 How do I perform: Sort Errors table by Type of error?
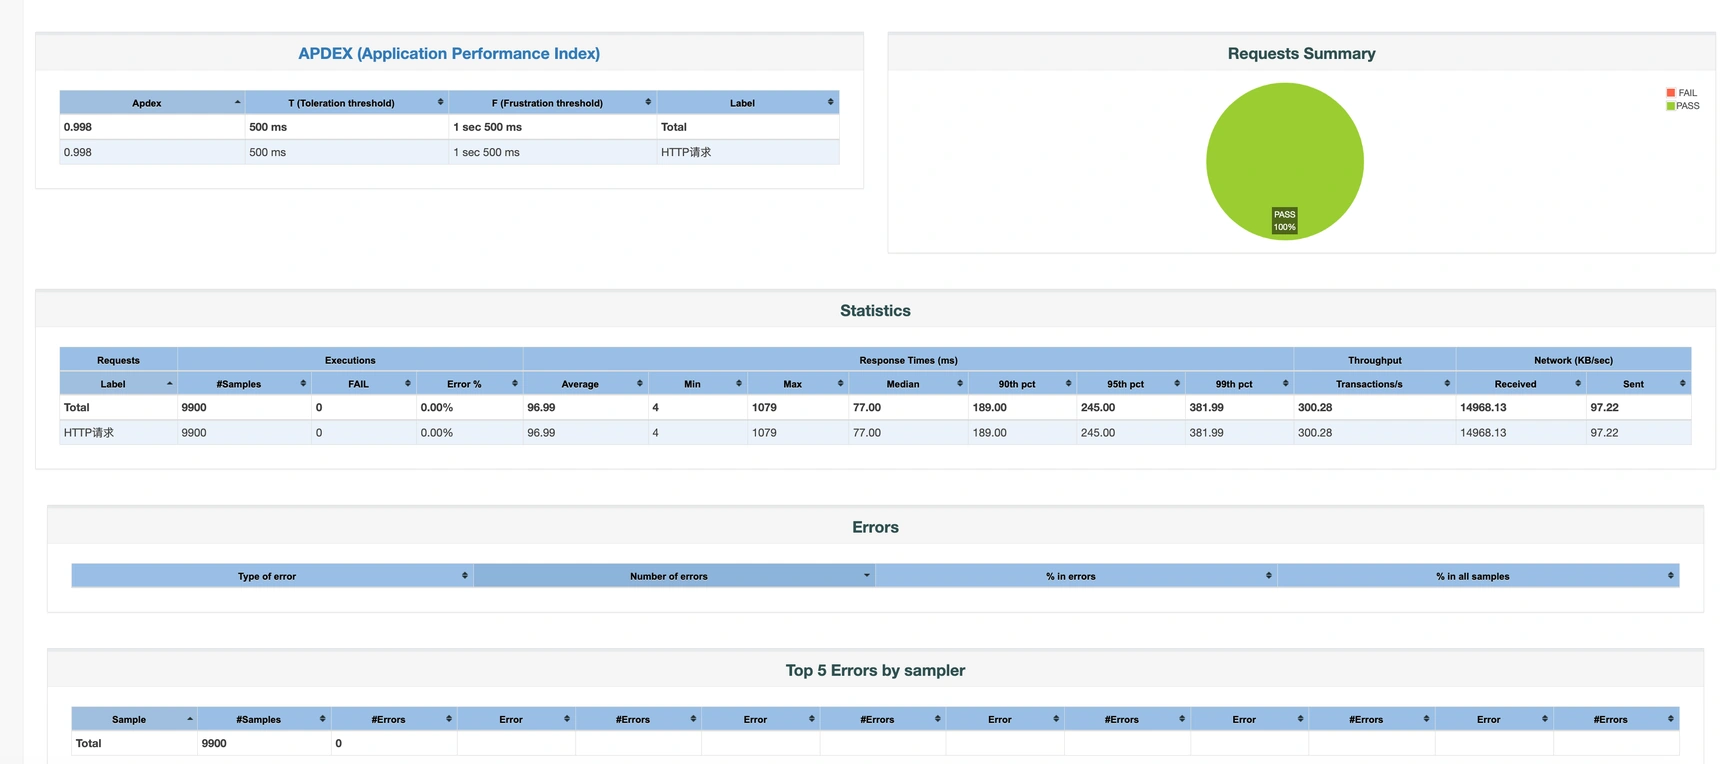pos(272,576)
